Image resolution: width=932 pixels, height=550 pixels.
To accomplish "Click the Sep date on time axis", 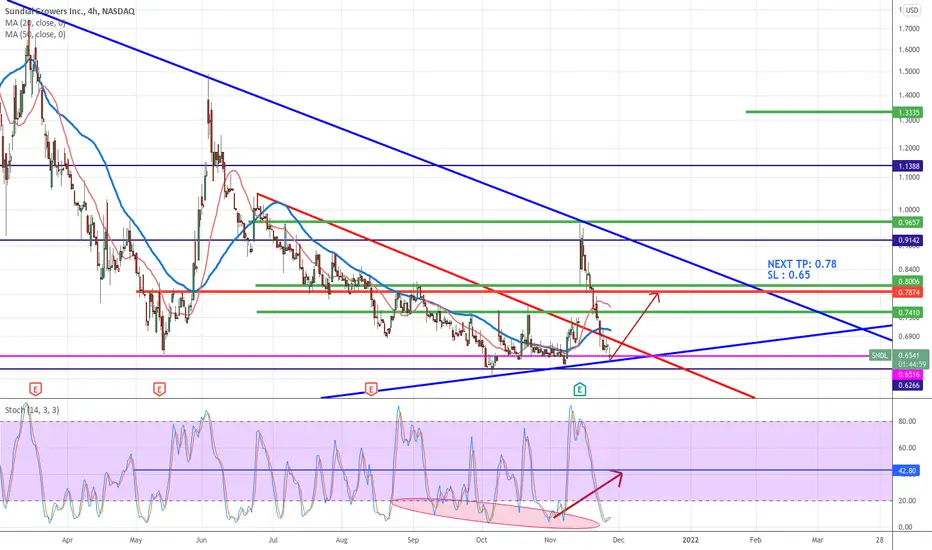I will click(413, 540).
